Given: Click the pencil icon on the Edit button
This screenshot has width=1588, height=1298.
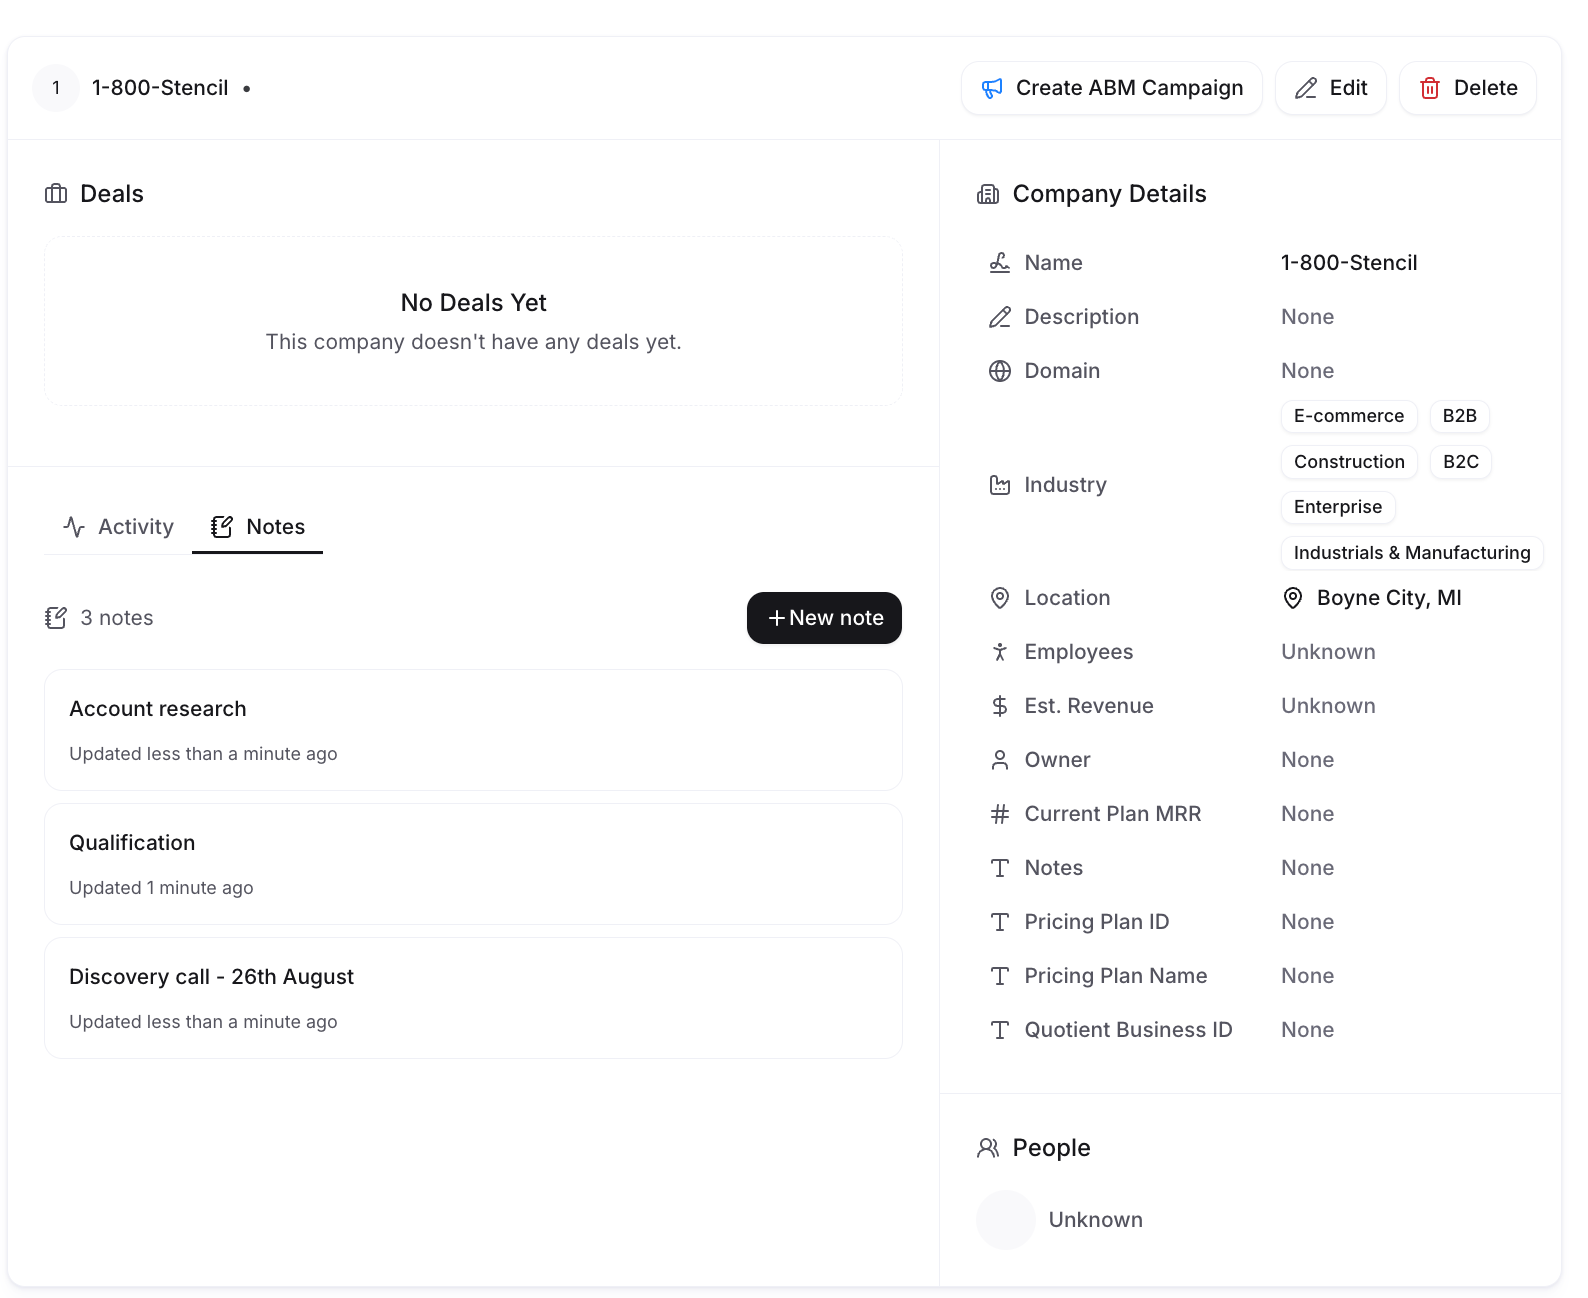Looking at the screenshot, I should tap(1306, 88).
